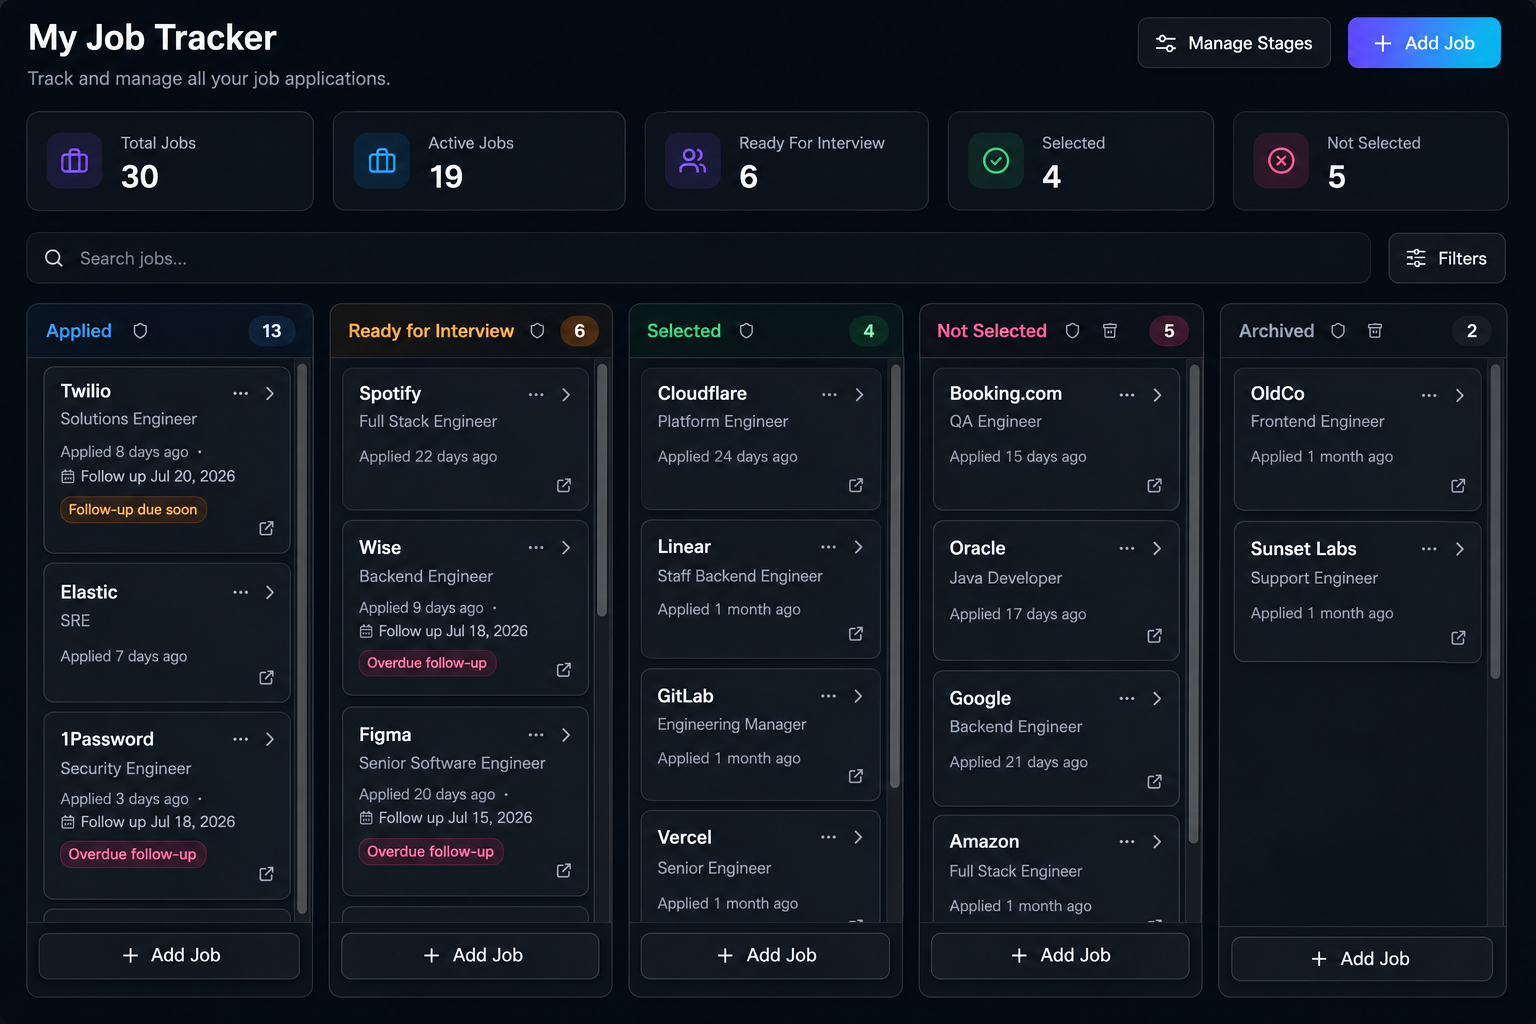The width and height of the screenshot is (1536, 1024).
Task: Click the Total Jobs stat card
Action: pos(170,161)
